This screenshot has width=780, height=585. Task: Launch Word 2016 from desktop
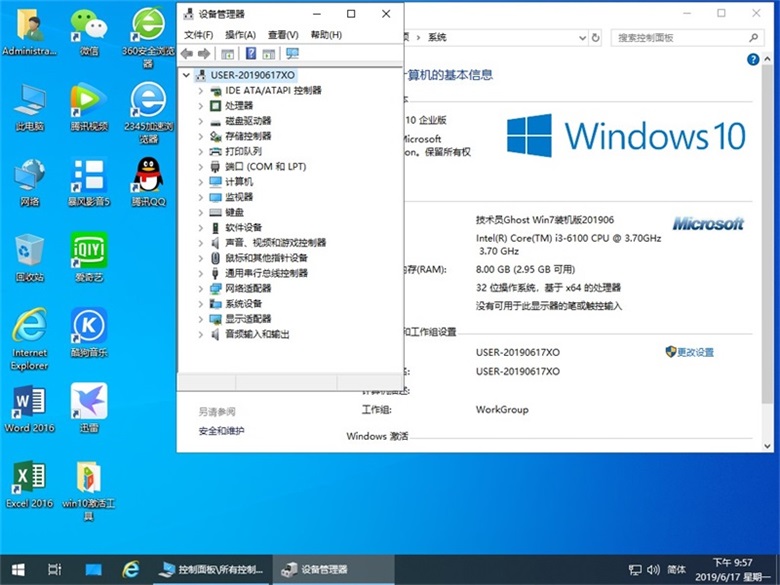[29, 405]
